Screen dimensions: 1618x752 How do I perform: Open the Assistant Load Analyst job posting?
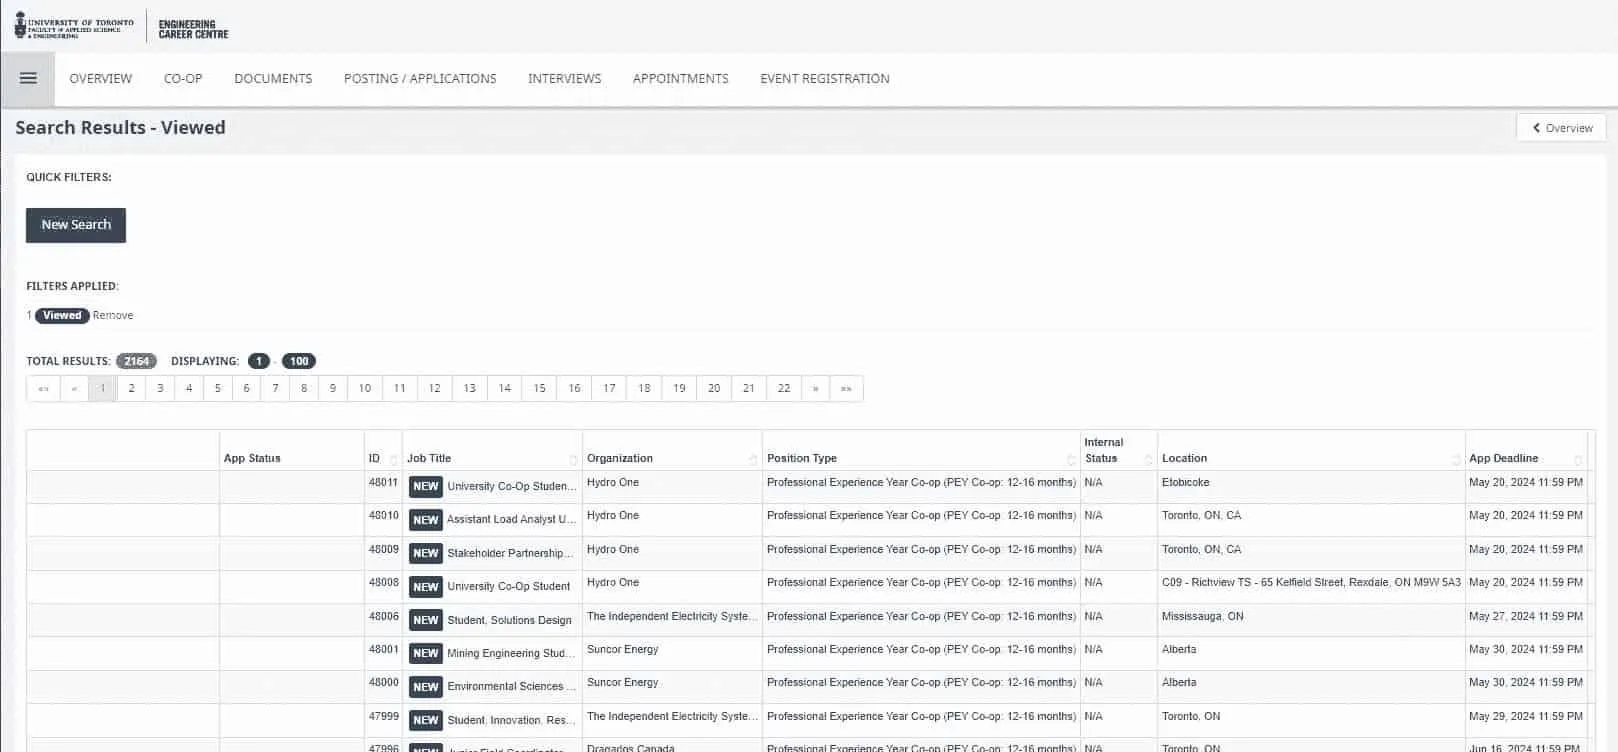pos(511,519)
